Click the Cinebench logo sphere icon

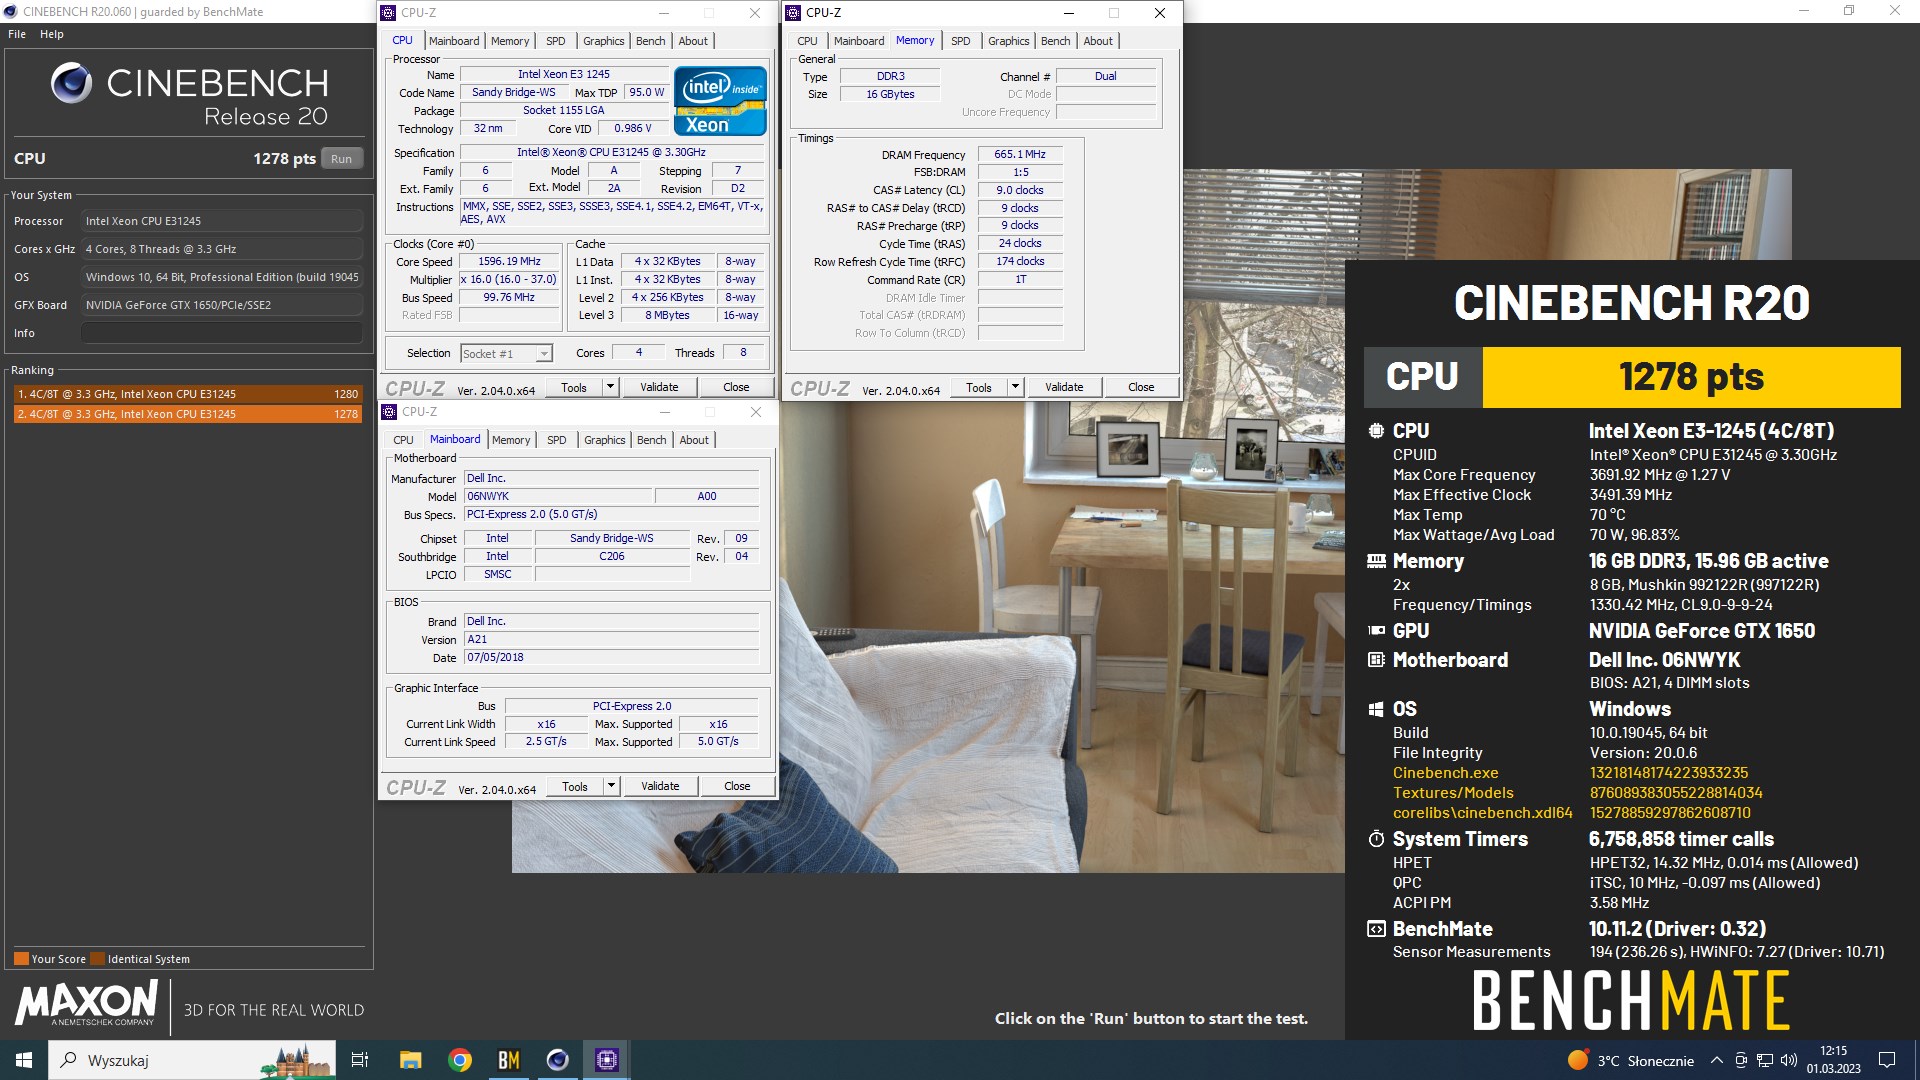tap(72, 83)
